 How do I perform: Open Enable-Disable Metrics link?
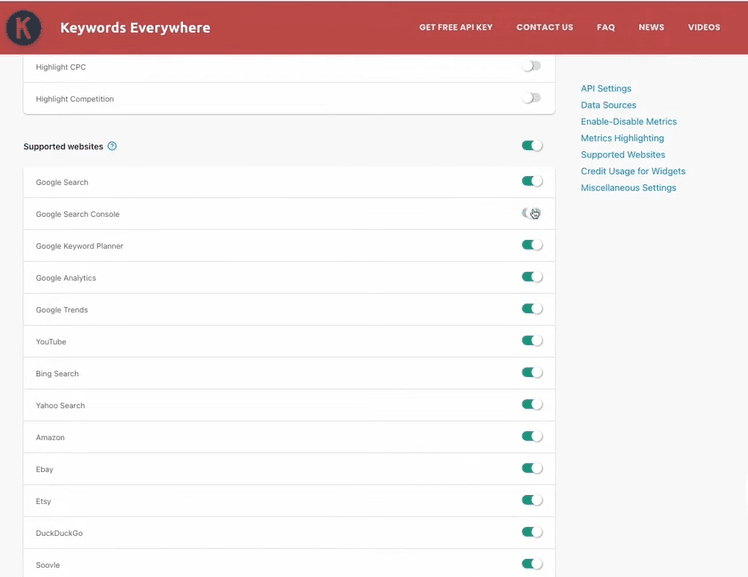(x=629, y=122)
